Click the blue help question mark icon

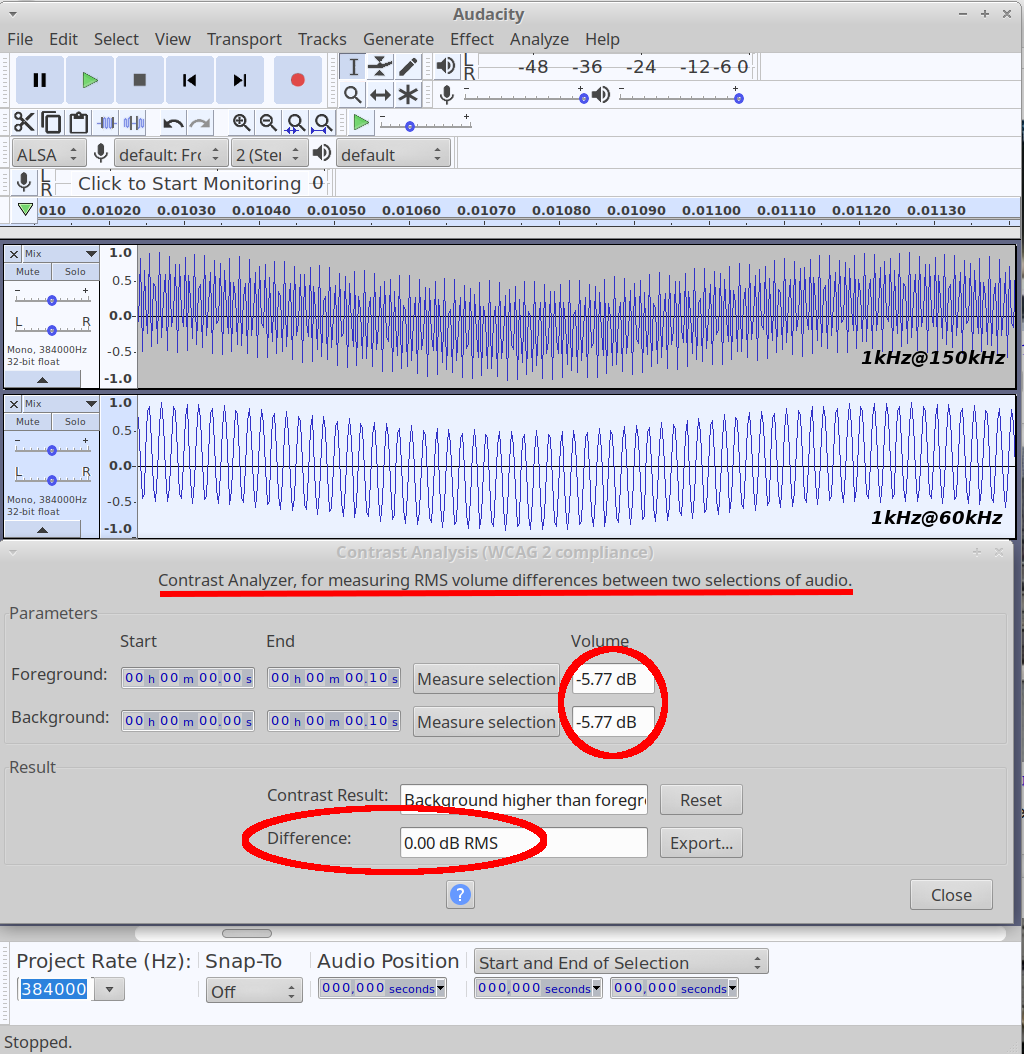coord(460,894)
